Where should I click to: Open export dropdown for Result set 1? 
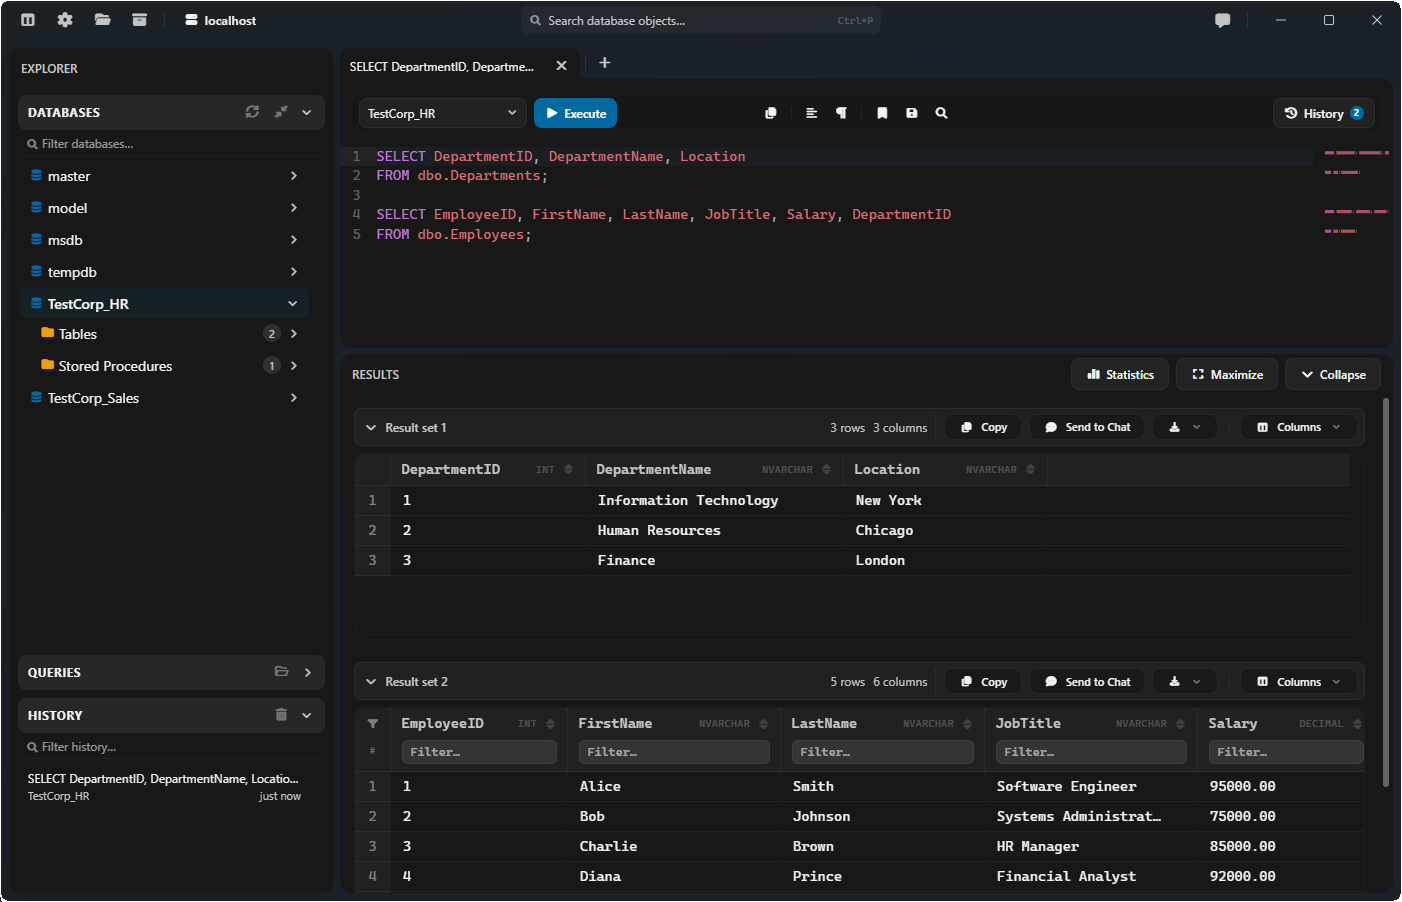(1184, 427)
